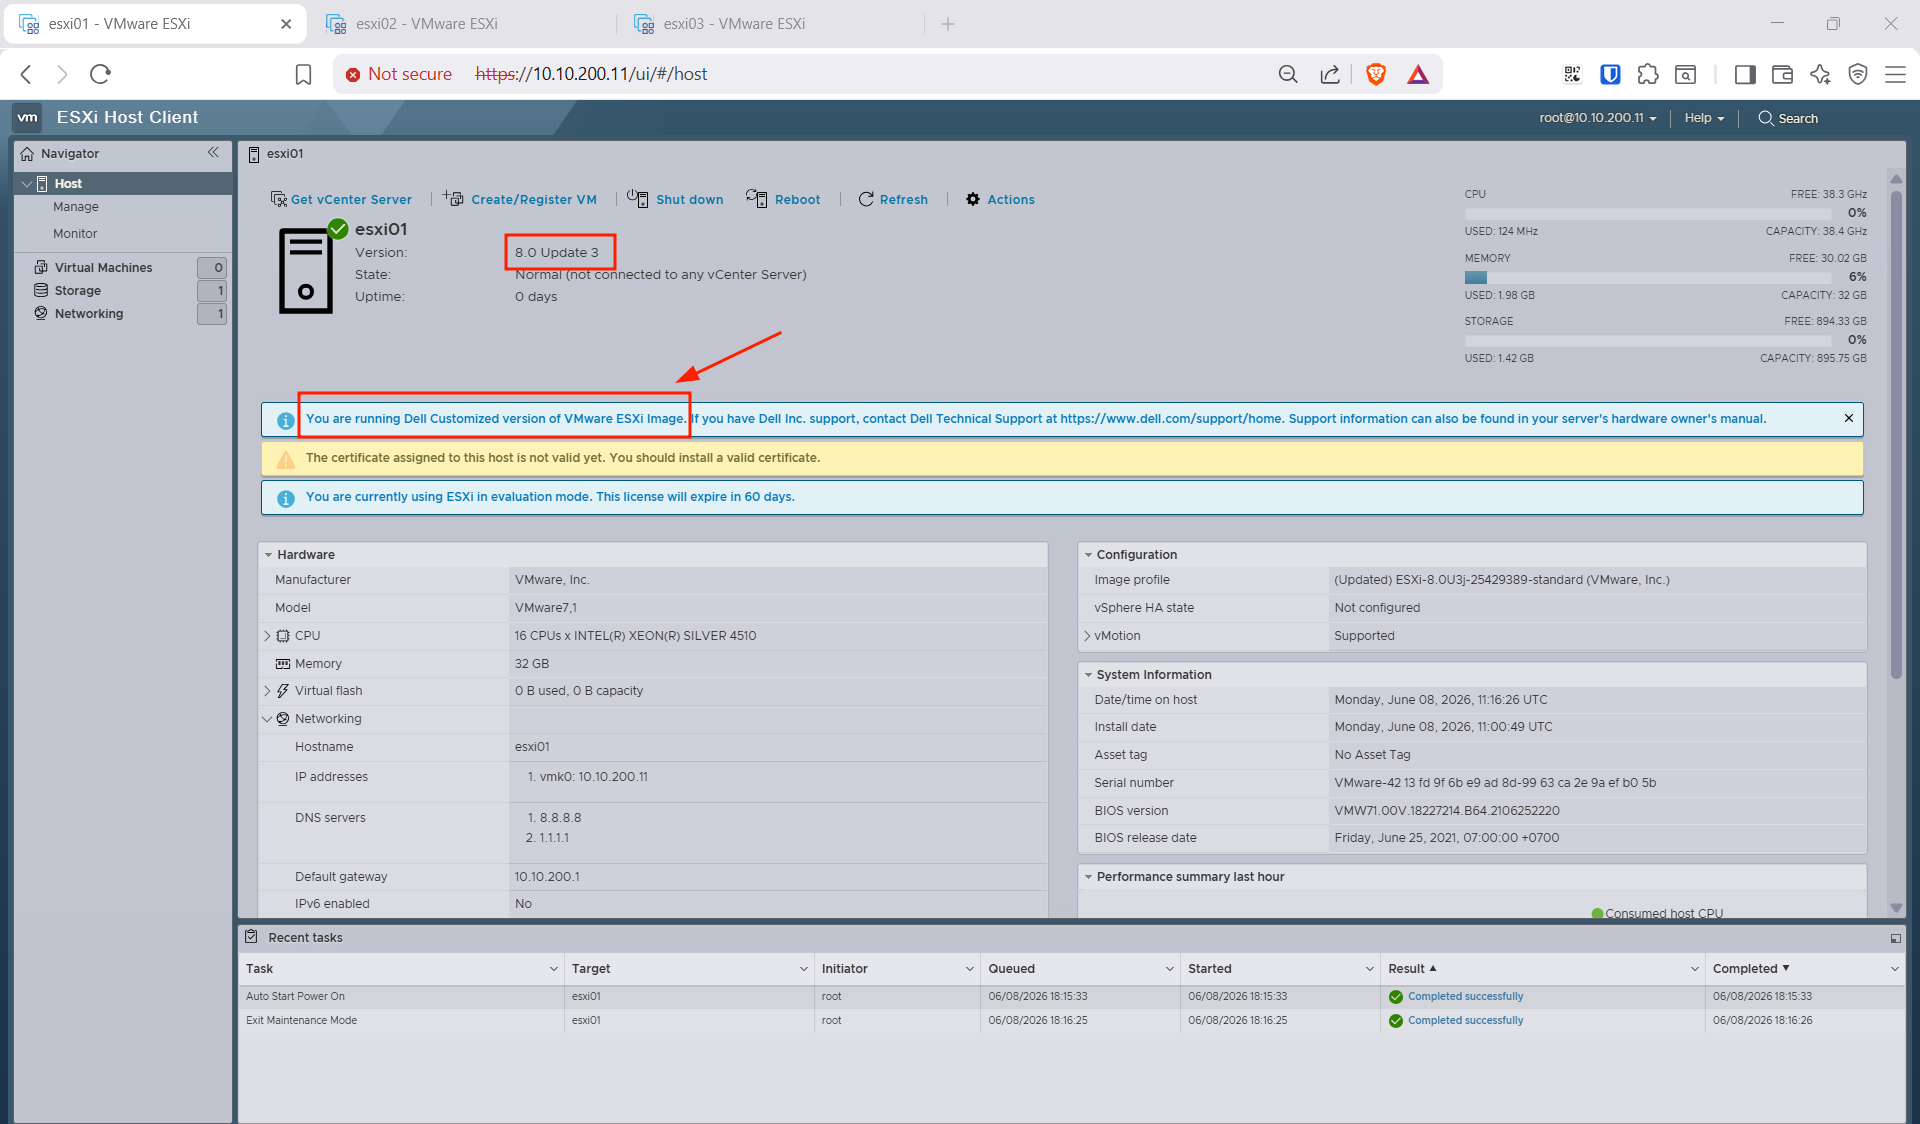Viewport: 1920px width, 1124px height.
Task: Click the Search magnifier in ESXi header
Action: point(1766,118)
